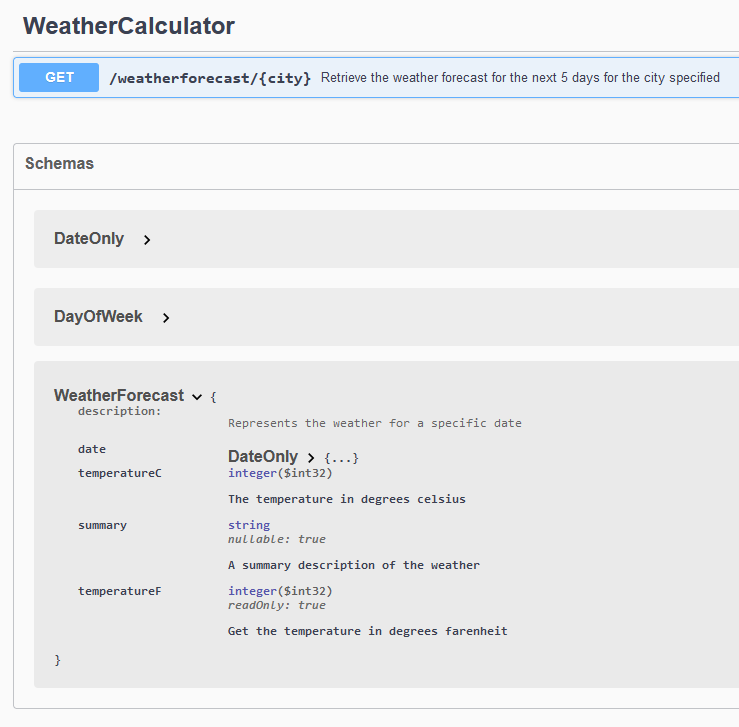Click the DateOnly schema name
Image resolution: width=739 pixels, height=727 pixels.
89,238
